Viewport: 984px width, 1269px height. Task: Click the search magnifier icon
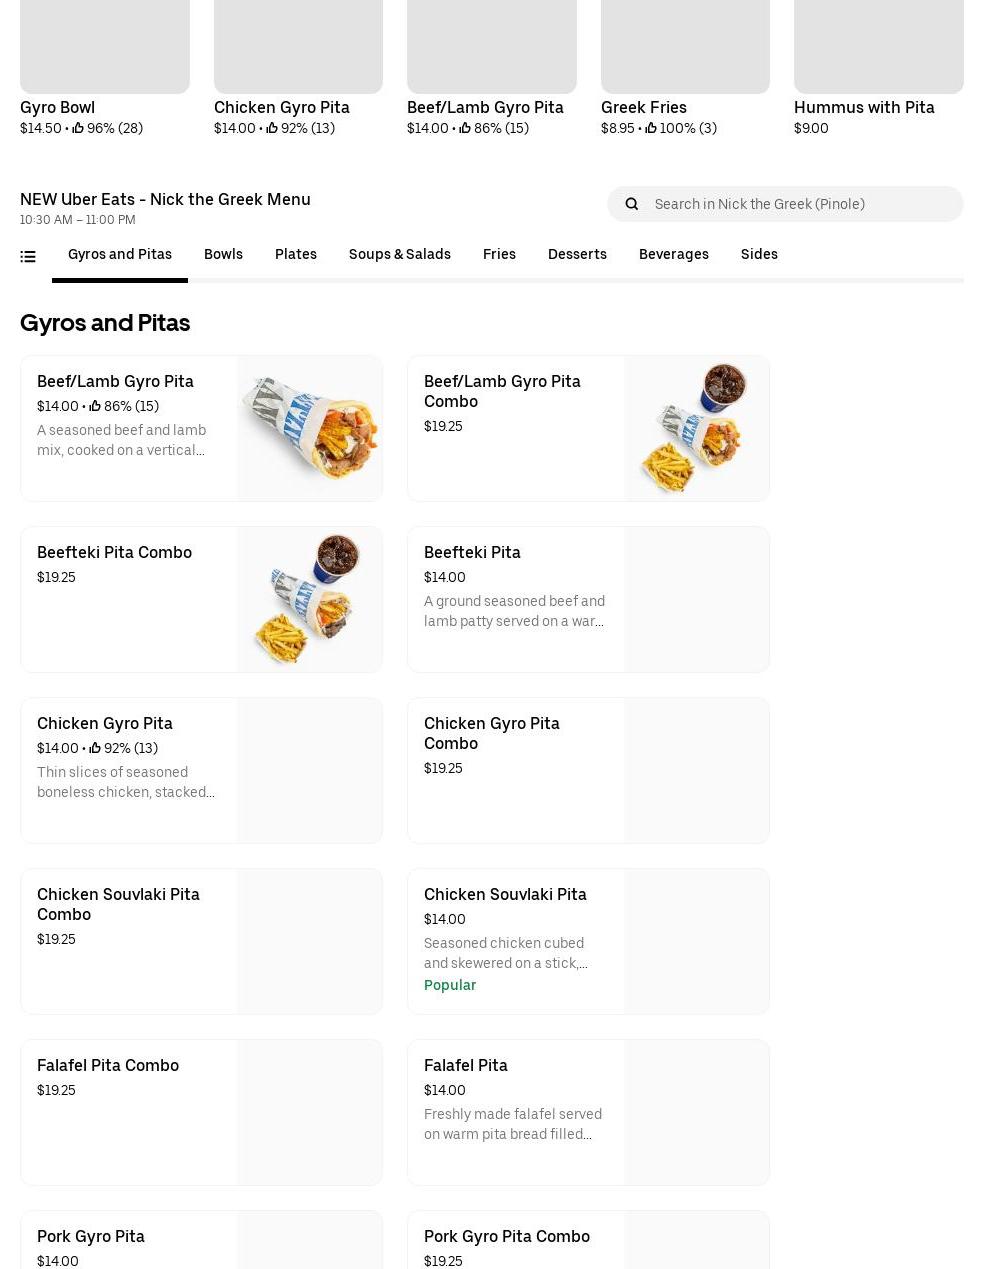631,204
